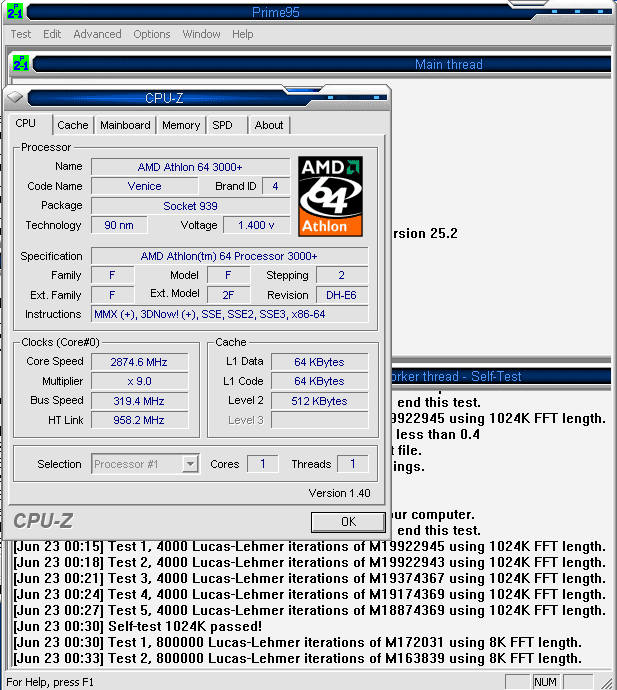Screen dimensions: 617x690
Task: Click the Test 2 M19922943 log line
Action: [x=309, y=562]
